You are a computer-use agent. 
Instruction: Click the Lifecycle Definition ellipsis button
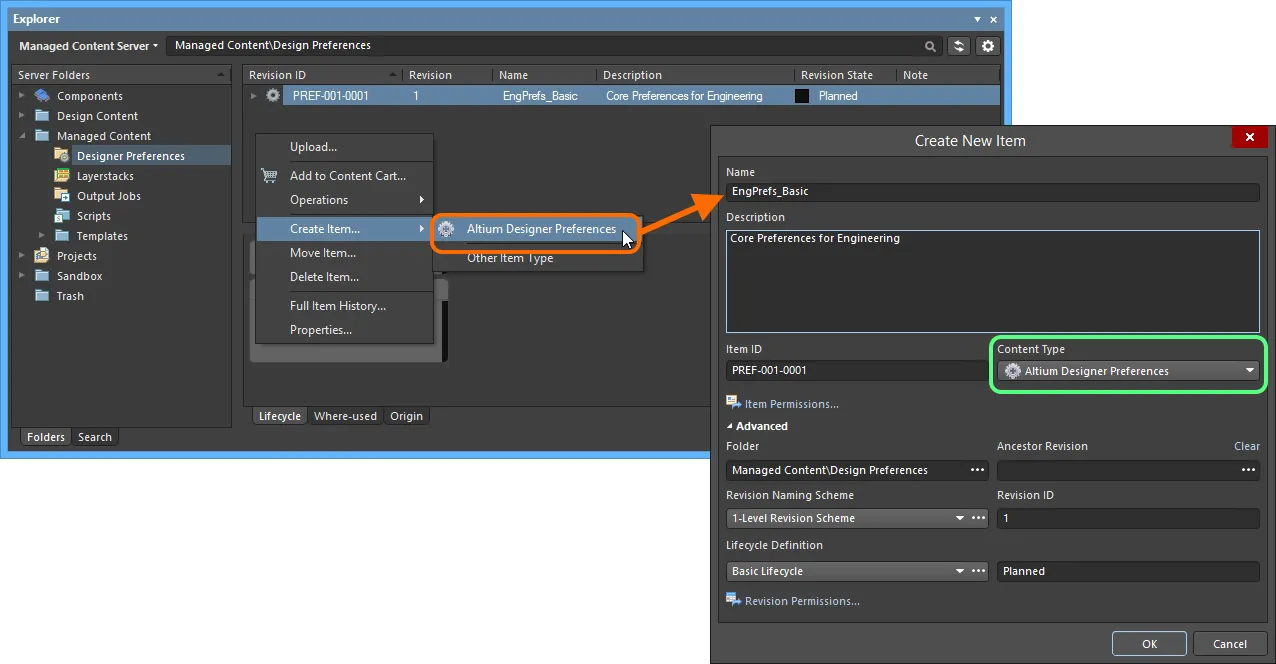pyautogui.click(x=978, y=571)
